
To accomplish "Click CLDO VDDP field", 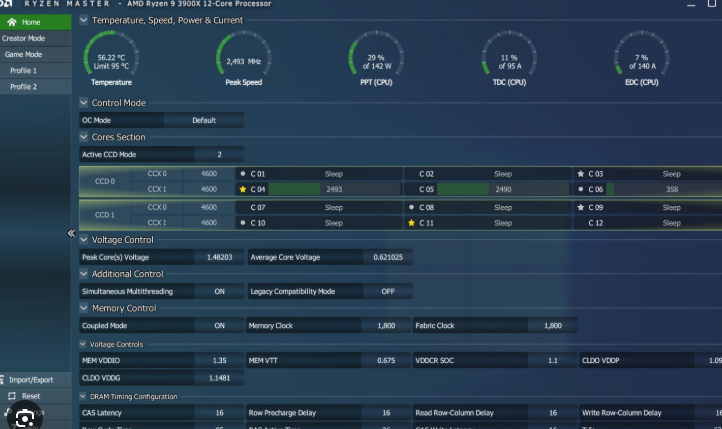I will click(651, 360).
